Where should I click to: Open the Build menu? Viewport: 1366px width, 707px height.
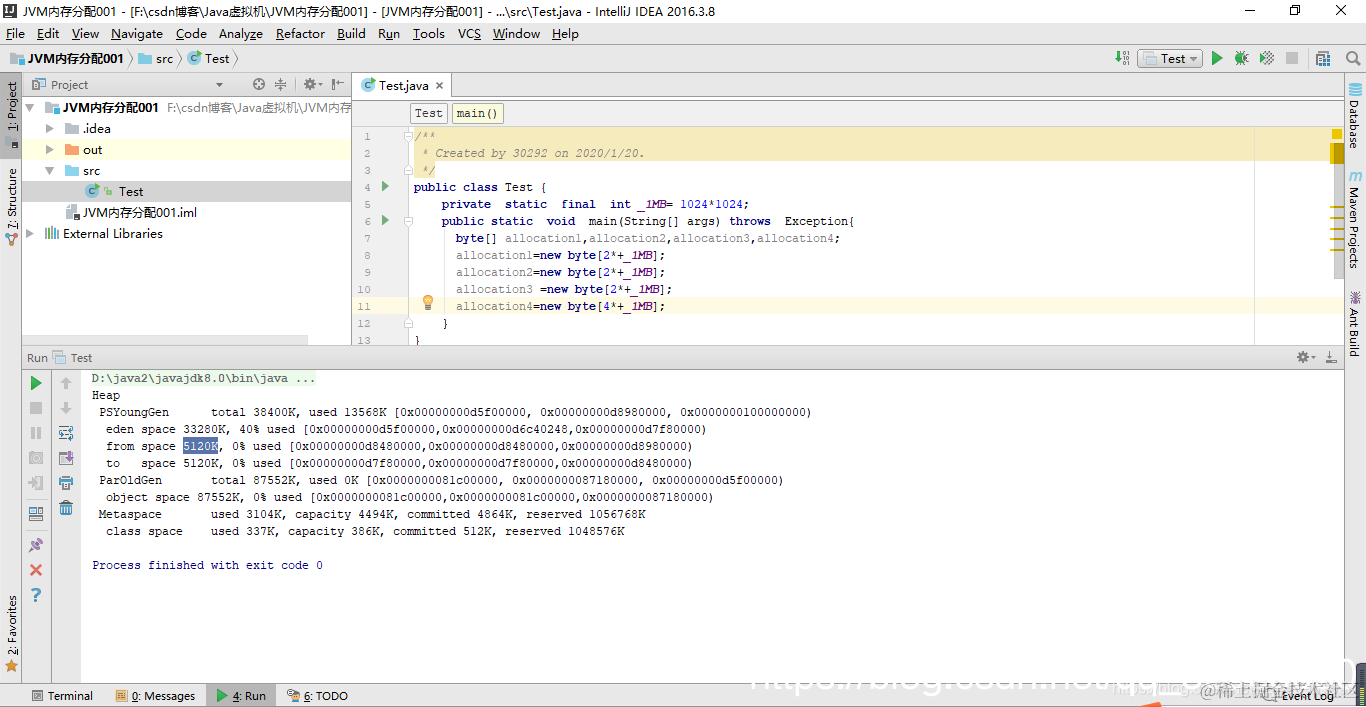click(x=351, y=33)
